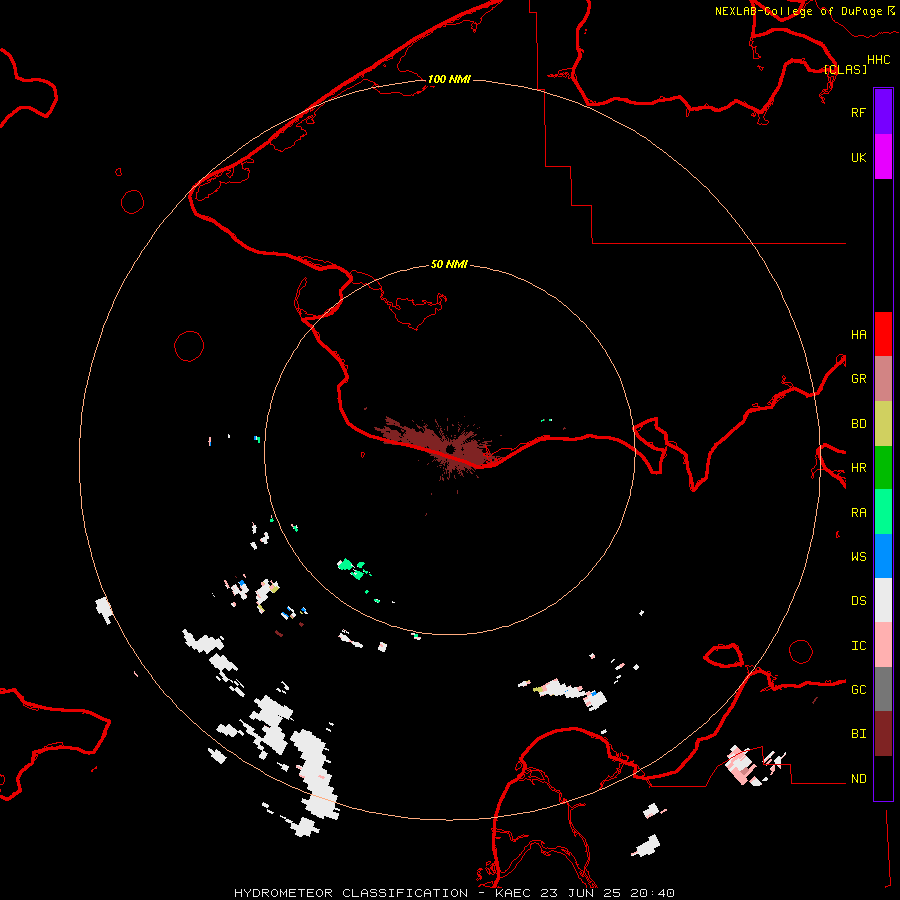The image size is (900, 900).
Task: Pick the brown BI legend swatch
Action: pyautogui.click(x=883, y=734)
